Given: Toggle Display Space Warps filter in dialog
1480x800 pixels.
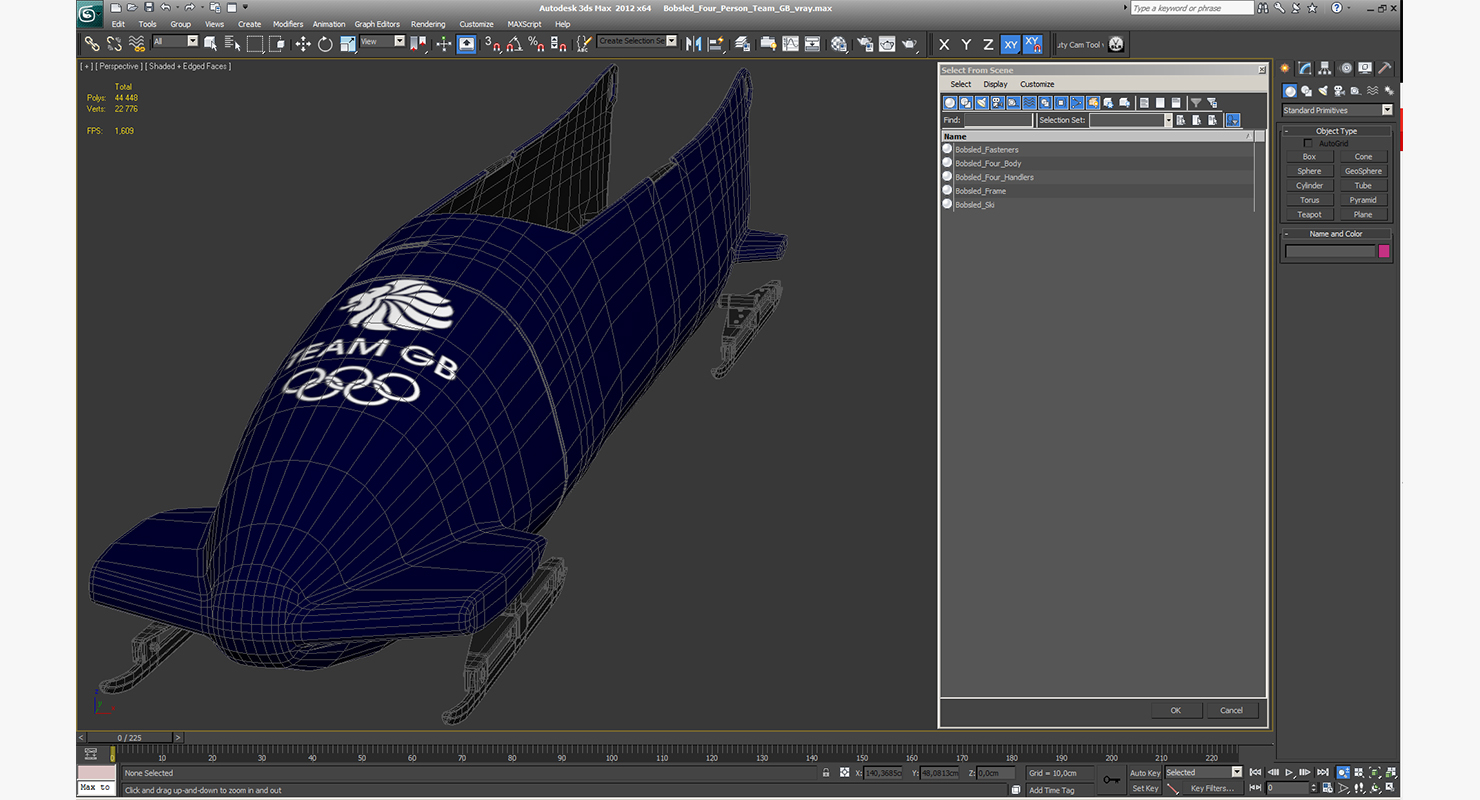Looking at the screenshot, I should (x=1030, y=102).
